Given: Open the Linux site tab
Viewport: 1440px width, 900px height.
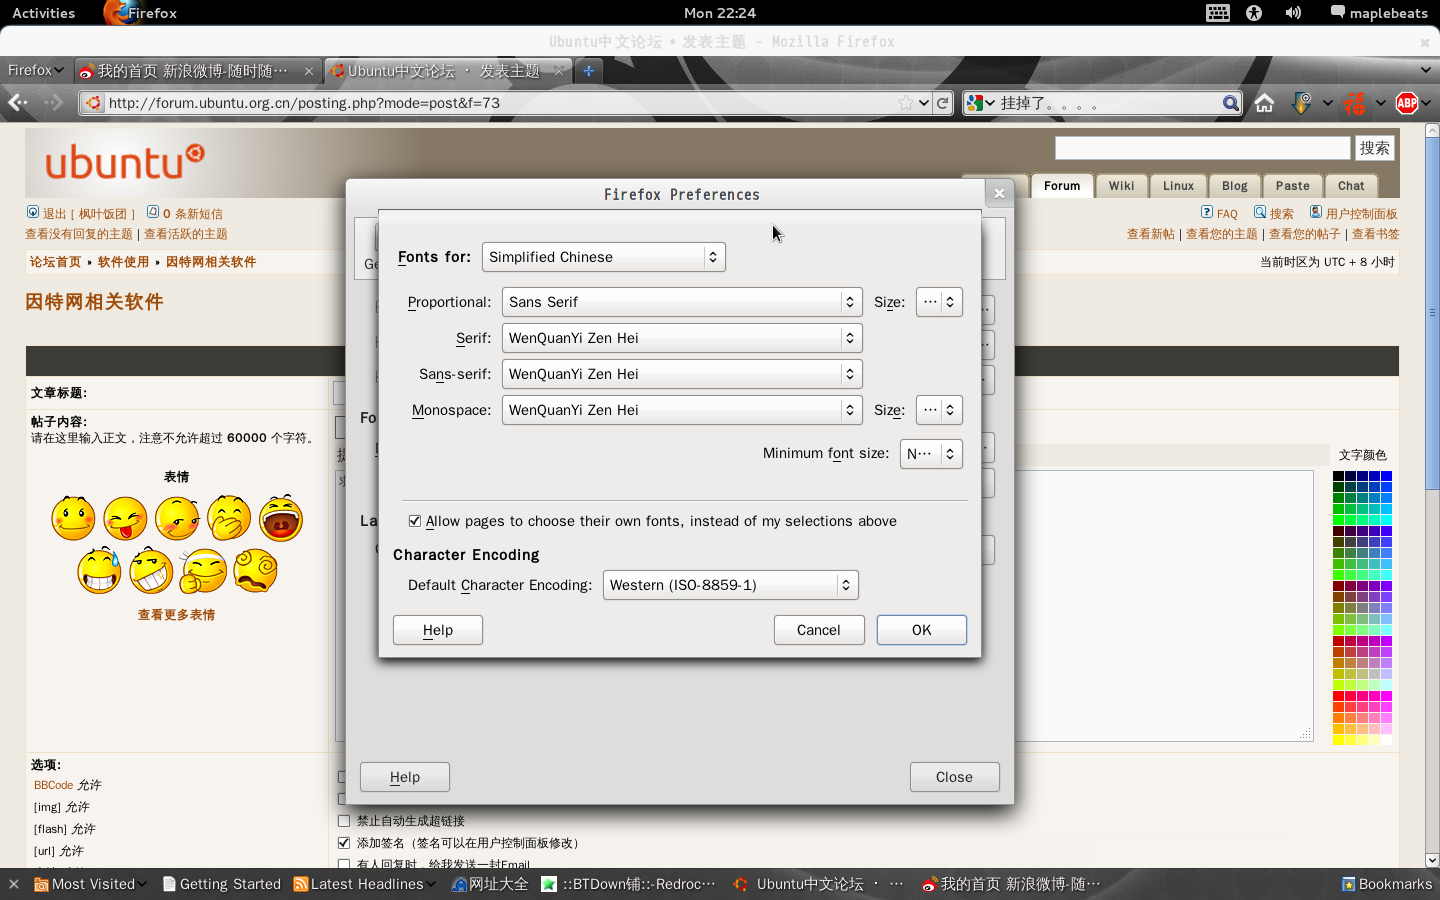Looking at the screenshot, I should pyautogui.click(x=1178, y=186).
